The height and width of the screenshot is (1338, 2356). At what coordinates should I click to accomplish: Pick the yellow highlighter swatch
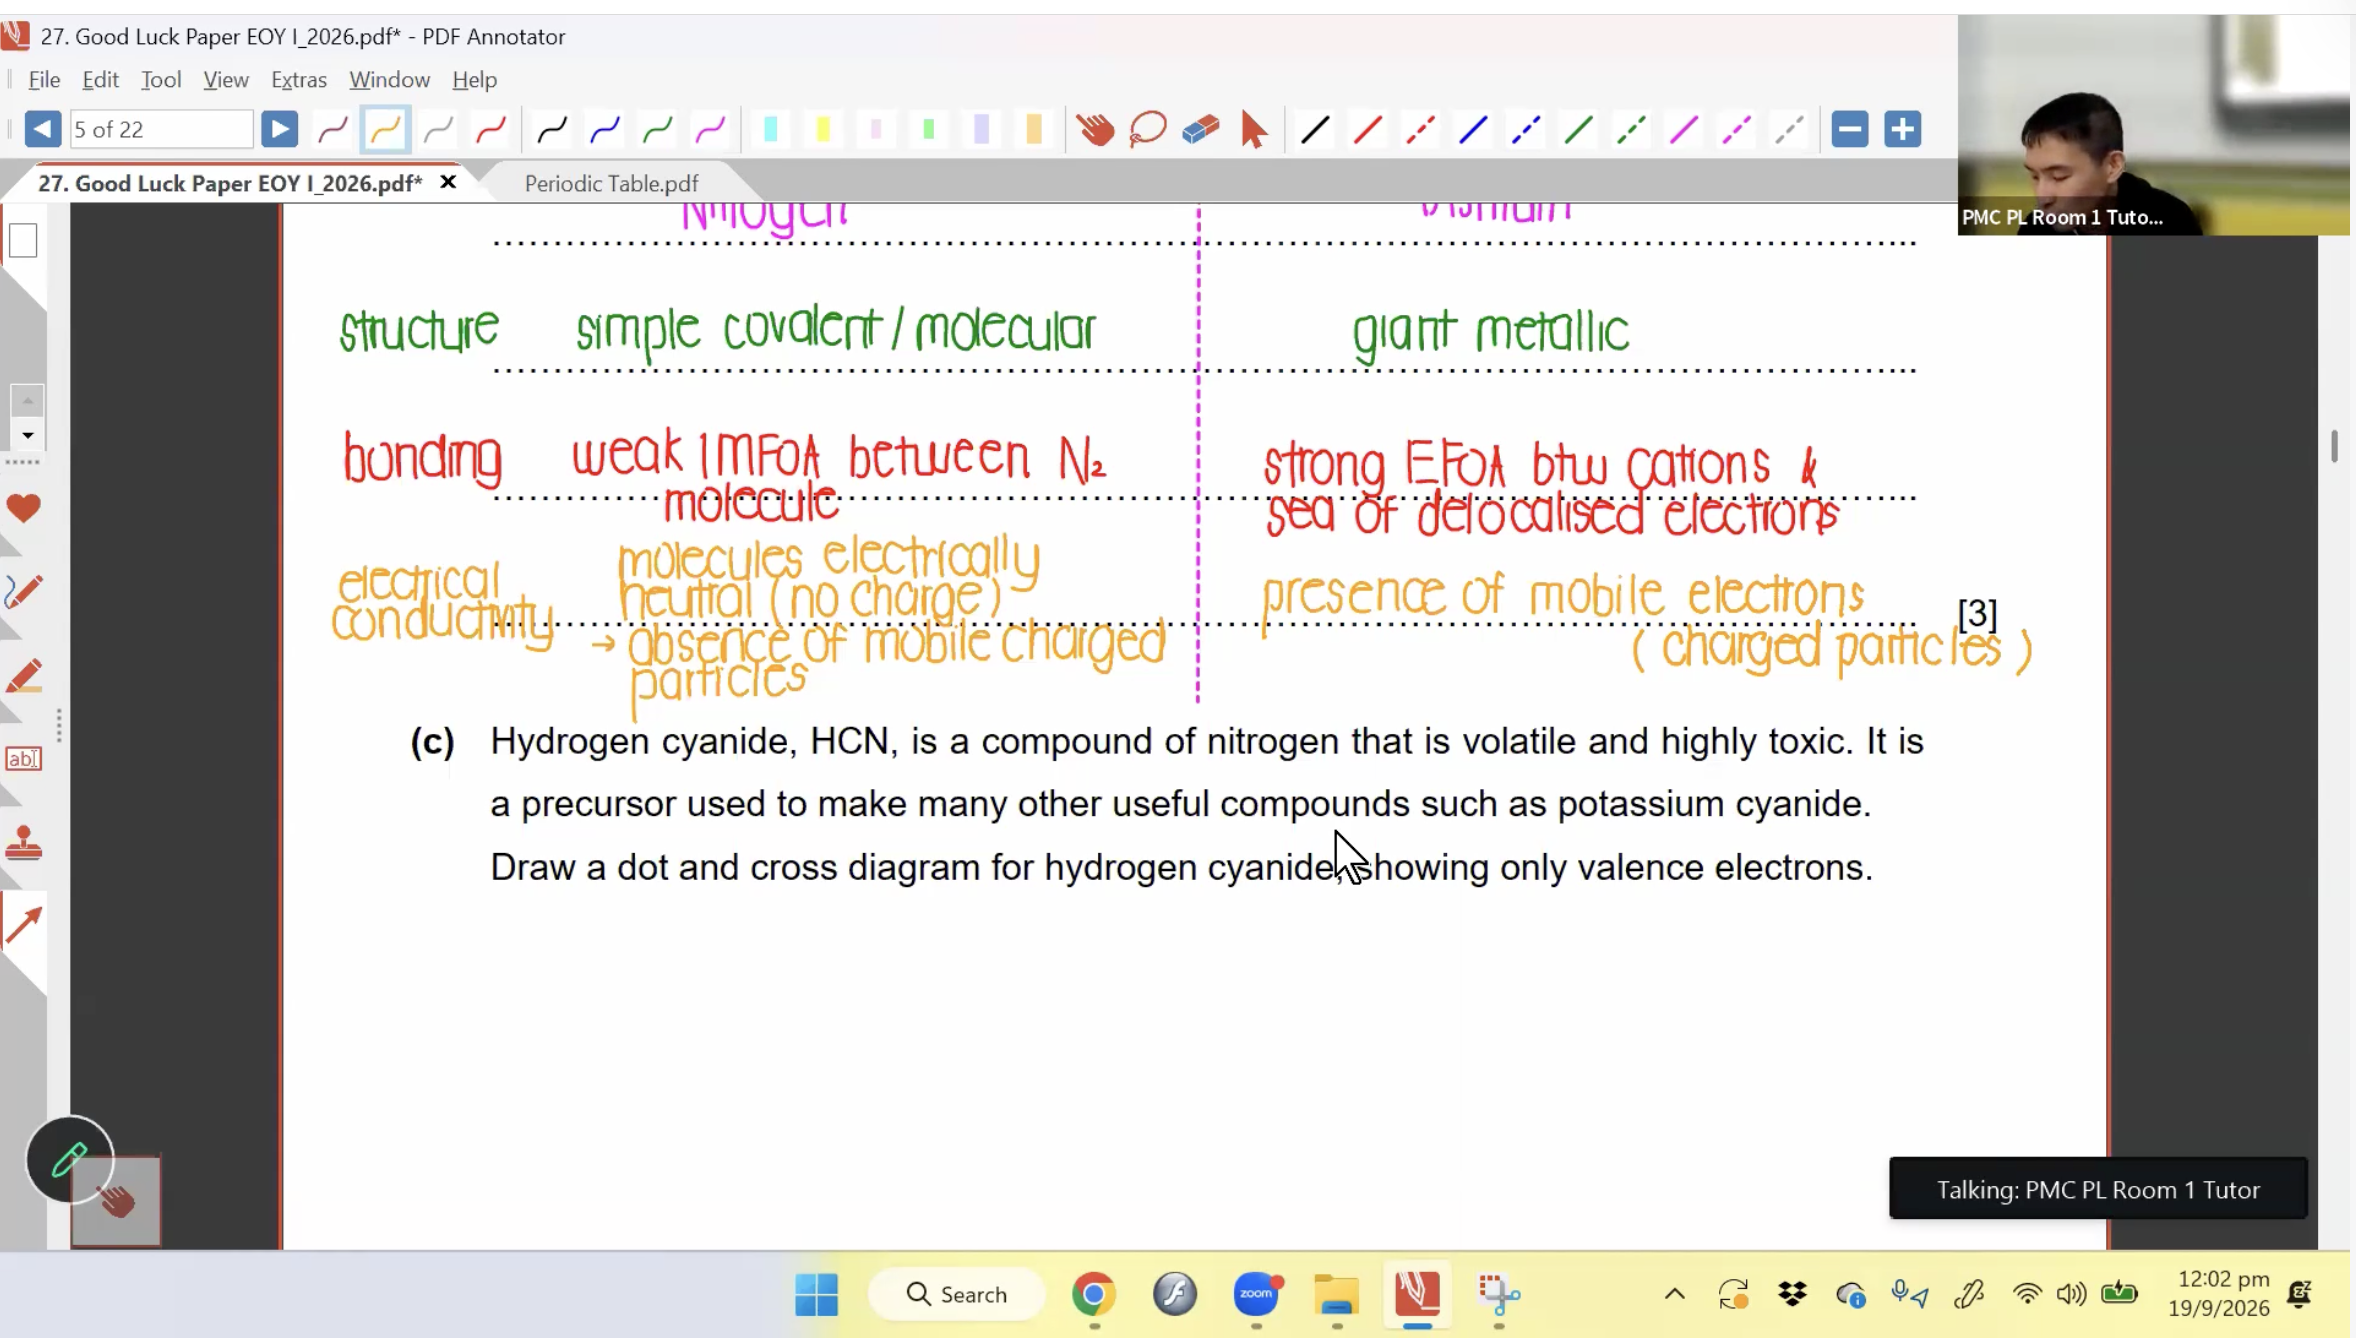[823, 129]
